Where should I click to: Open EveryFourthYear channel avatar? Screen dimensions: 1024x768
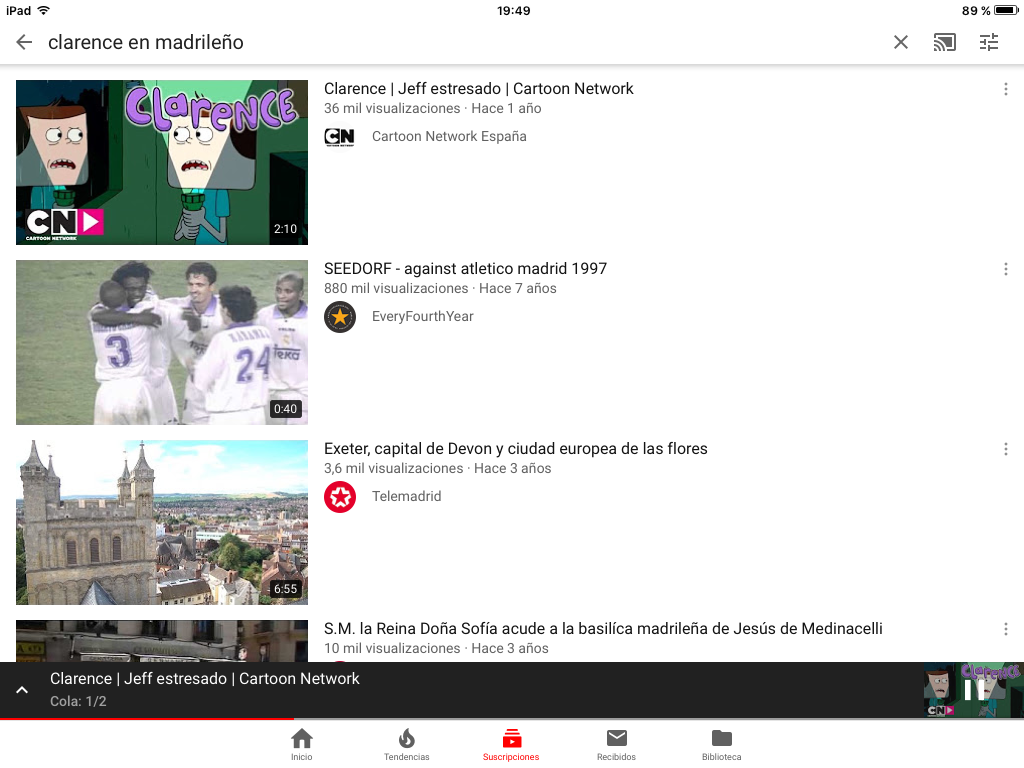[340, 317]
